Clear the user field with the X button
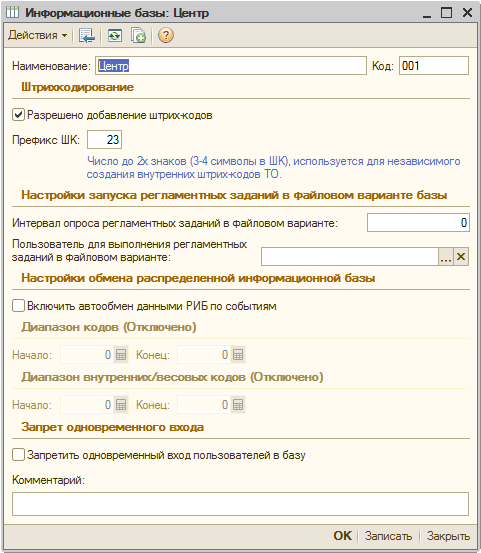Viewport: 481px width, 553px height. pos(461,256)
